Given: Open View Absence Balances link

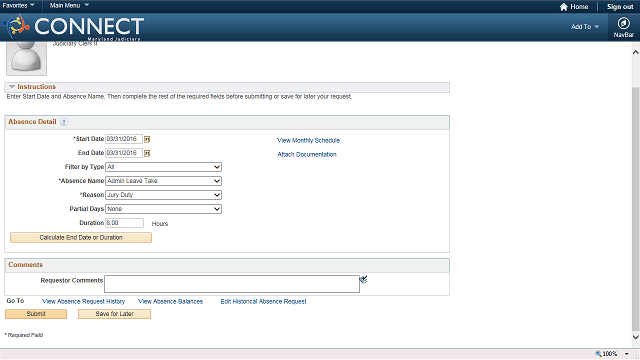Looking at the screenshot, I should [x=171, y=302].
